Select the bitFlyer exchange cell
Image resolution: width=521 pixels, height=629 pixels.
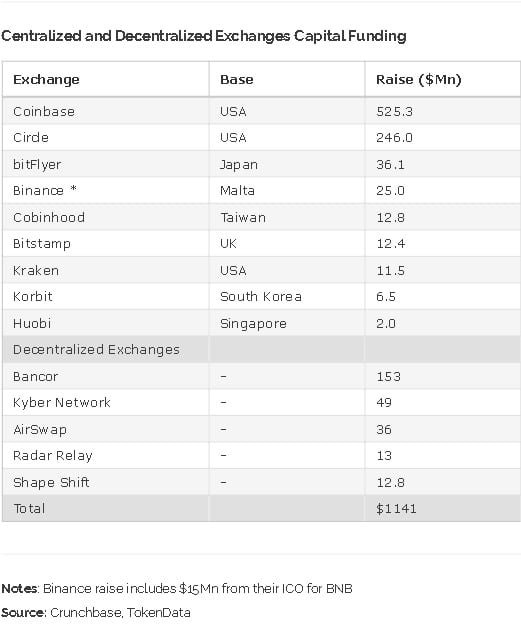(x=37, y=164)
